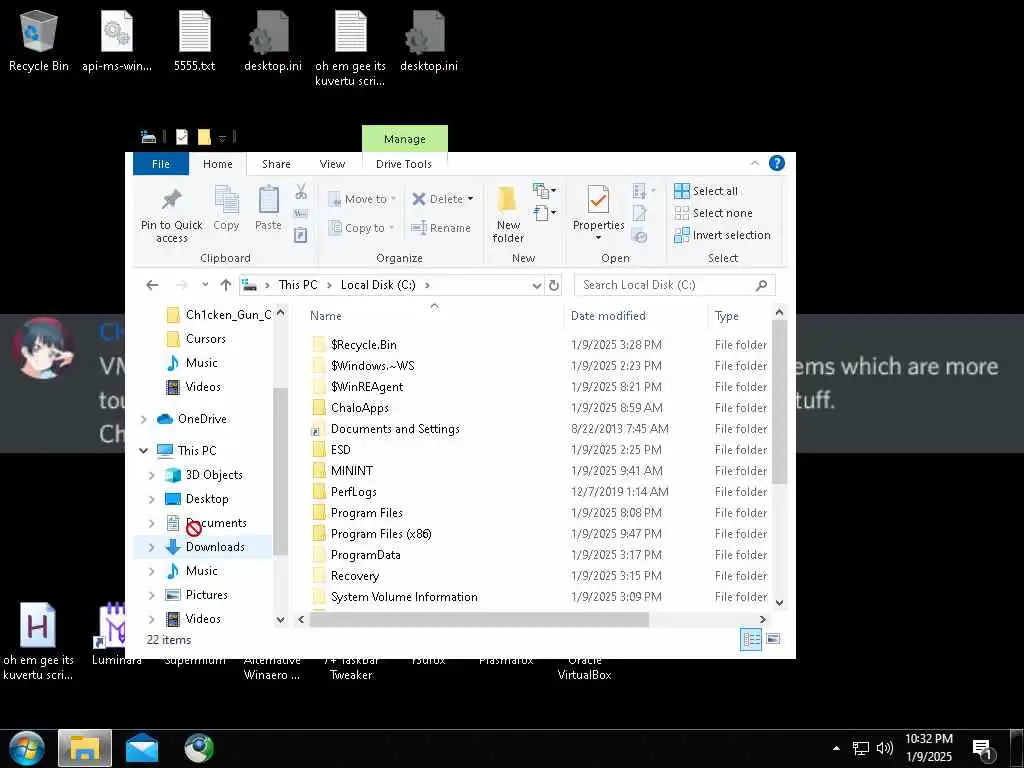
Task: Click the New folder icon
Action: [x=507, y=199]
